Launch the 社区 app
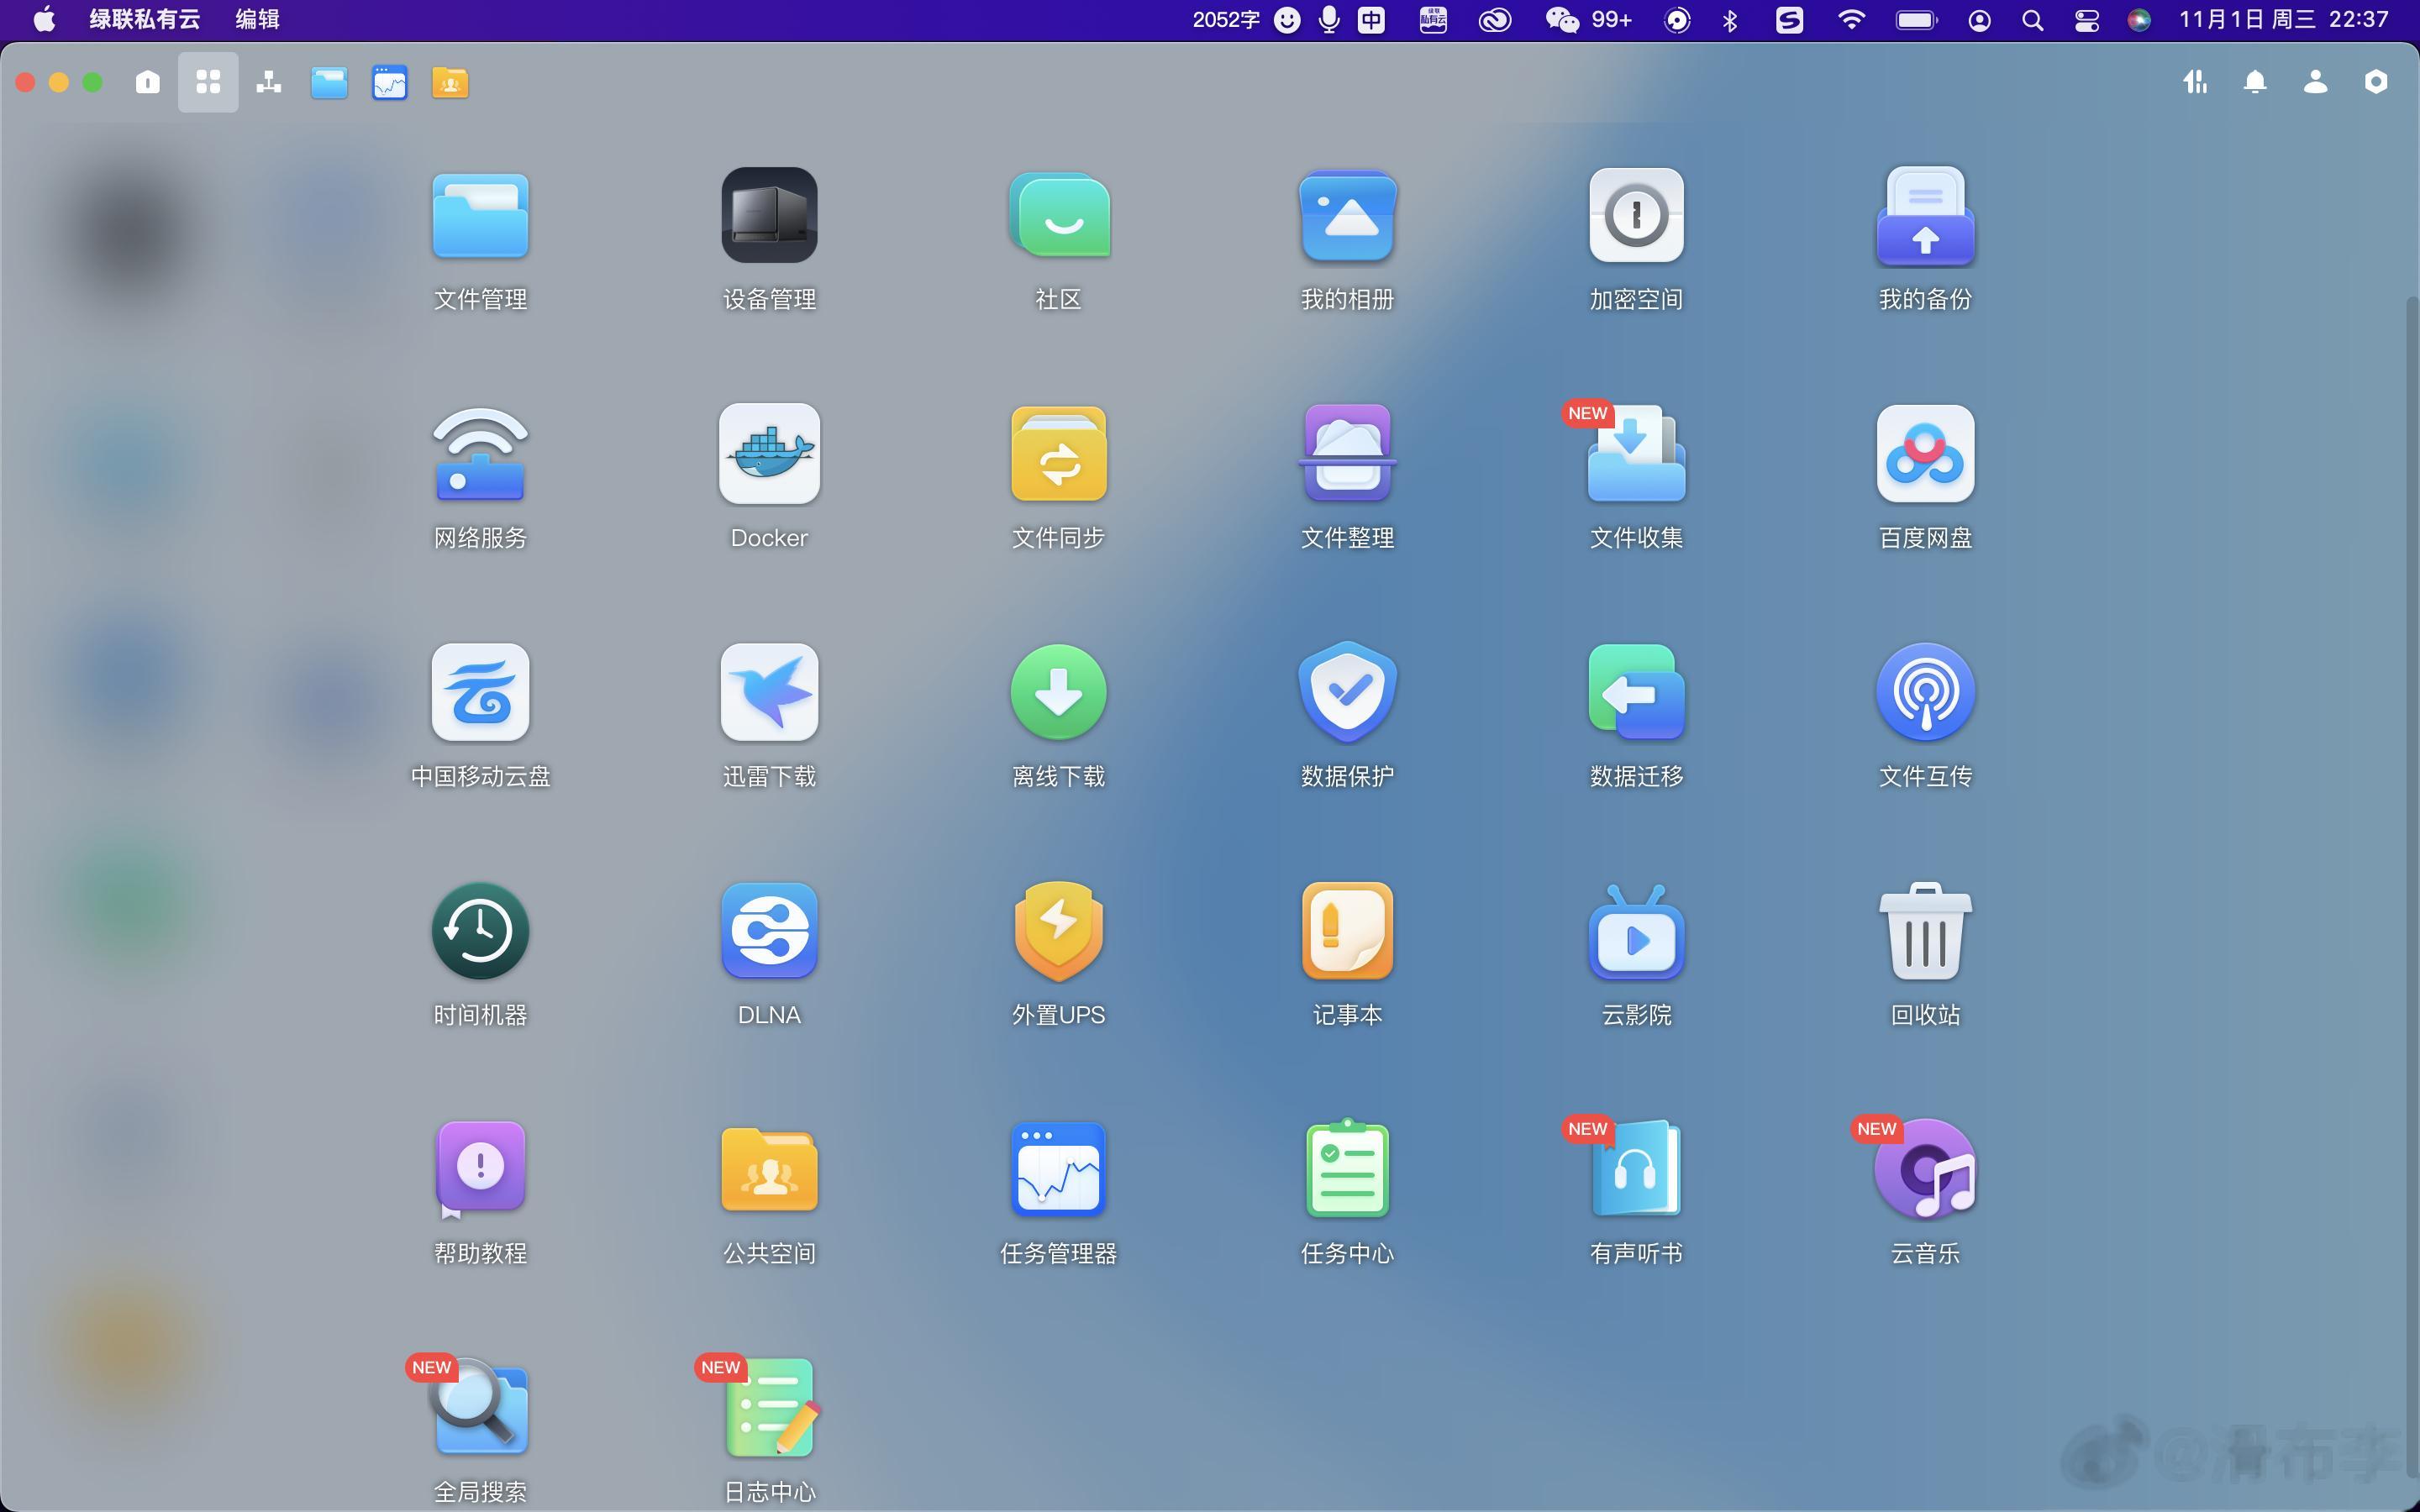2420x1512 pixels. coord(1058,216)
